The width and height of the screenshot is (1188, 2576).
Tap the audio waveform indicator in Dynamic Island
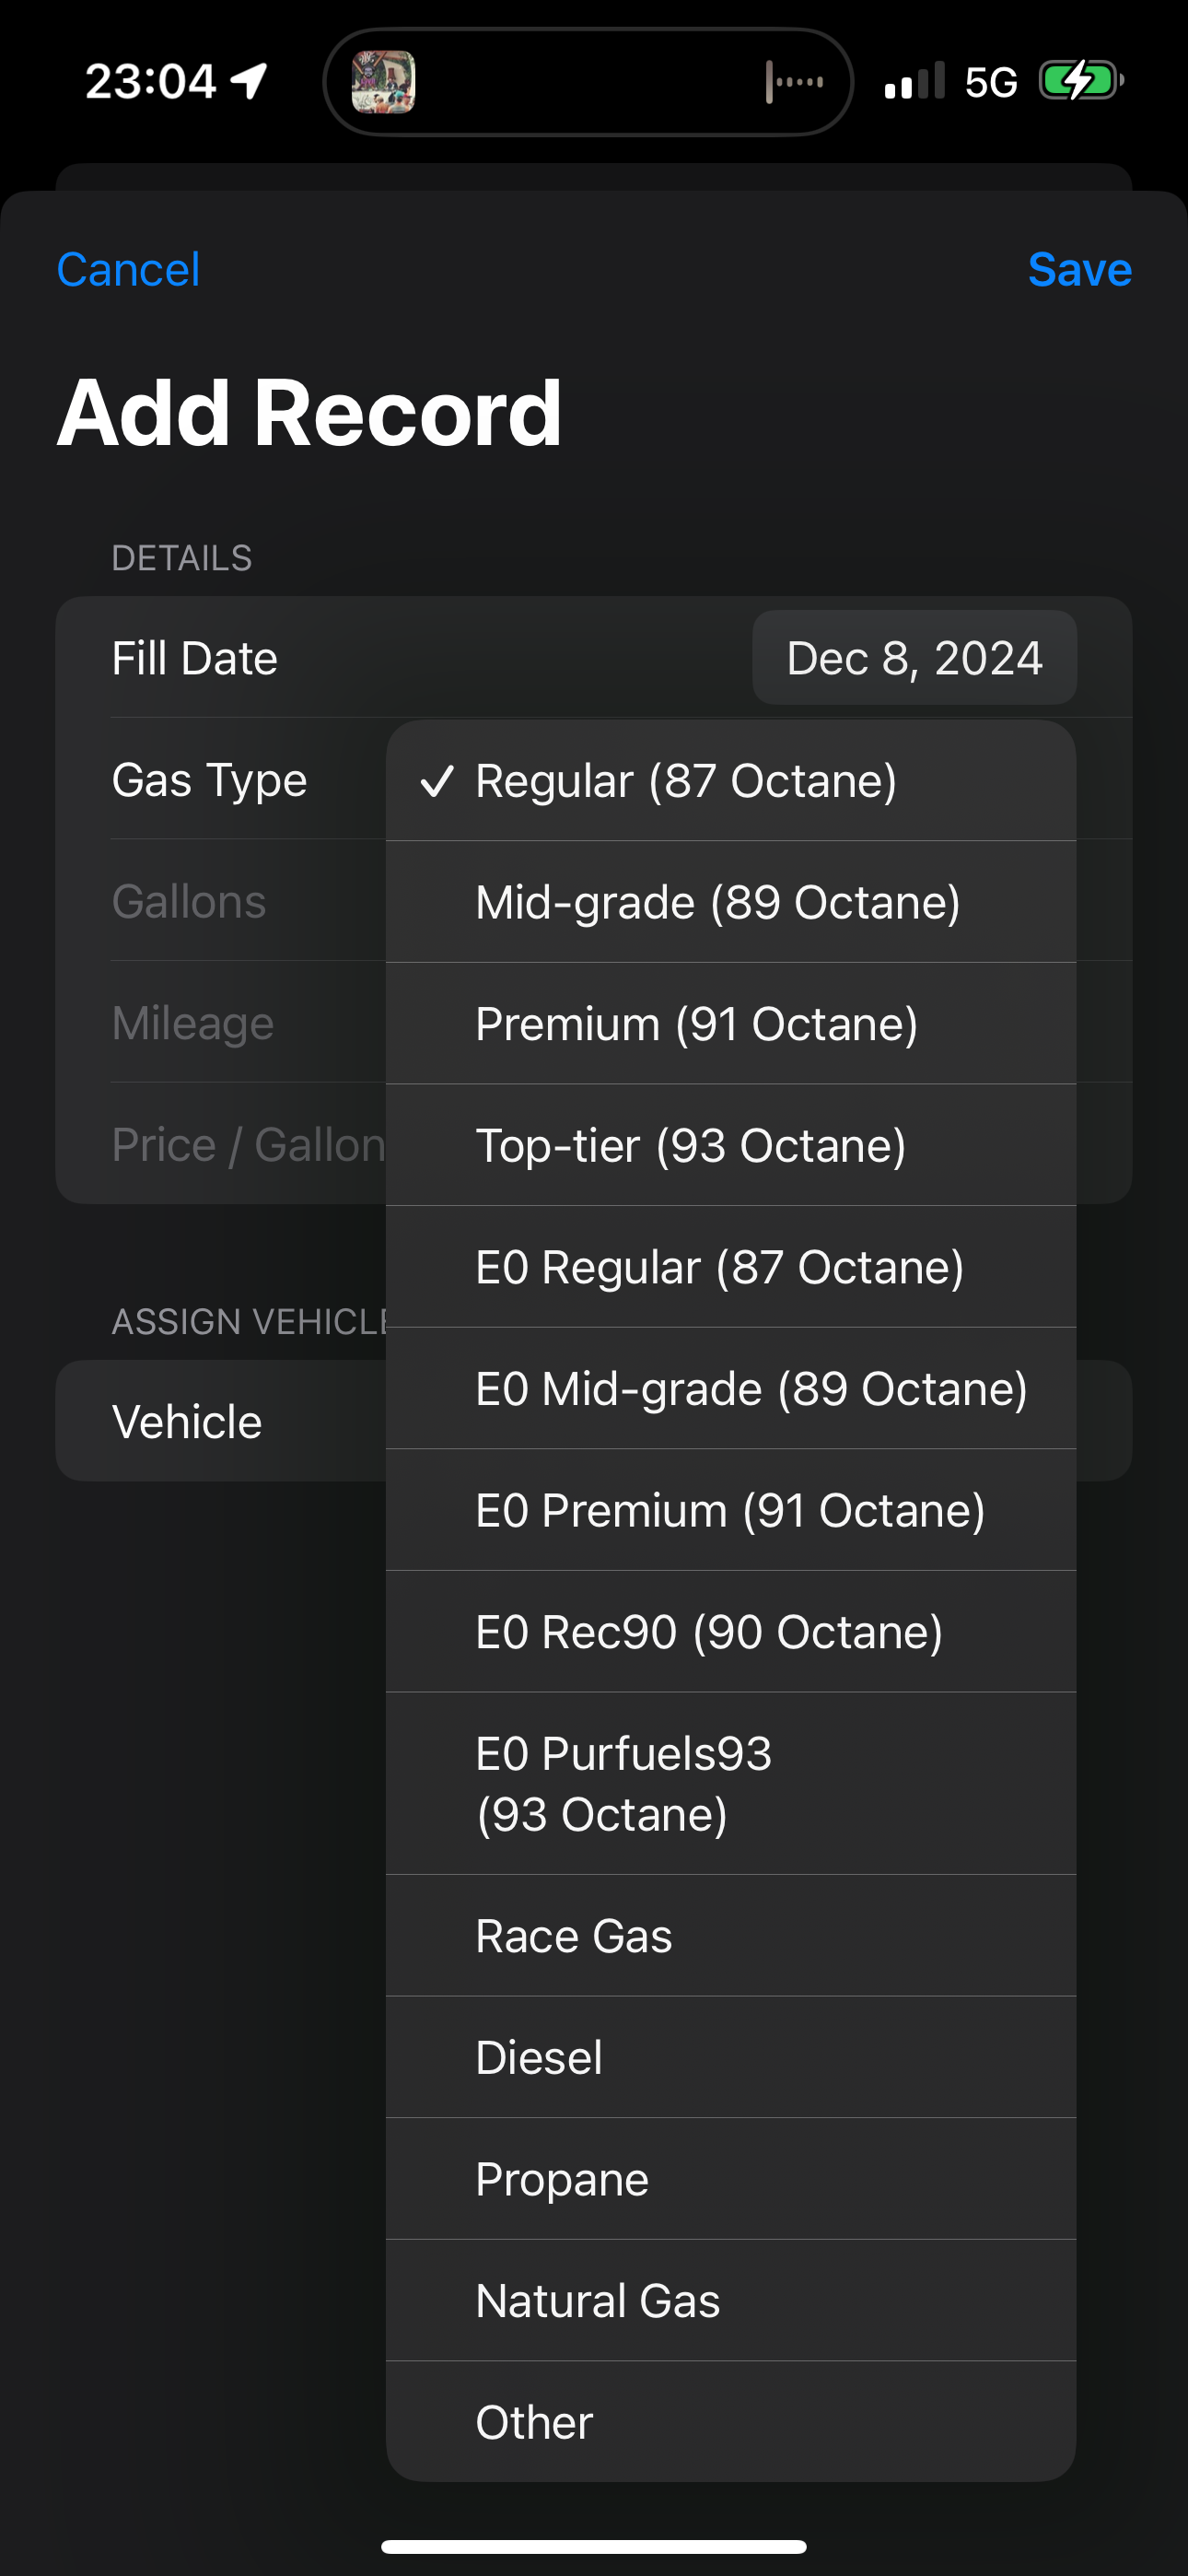click(x=794, y=82)
